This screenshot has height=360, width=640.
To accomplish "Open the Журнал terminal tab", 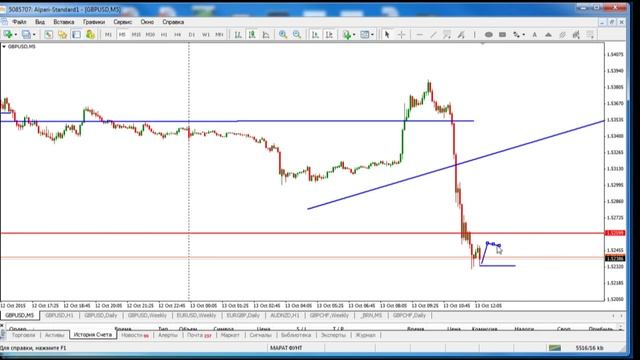I will (365, 335).
